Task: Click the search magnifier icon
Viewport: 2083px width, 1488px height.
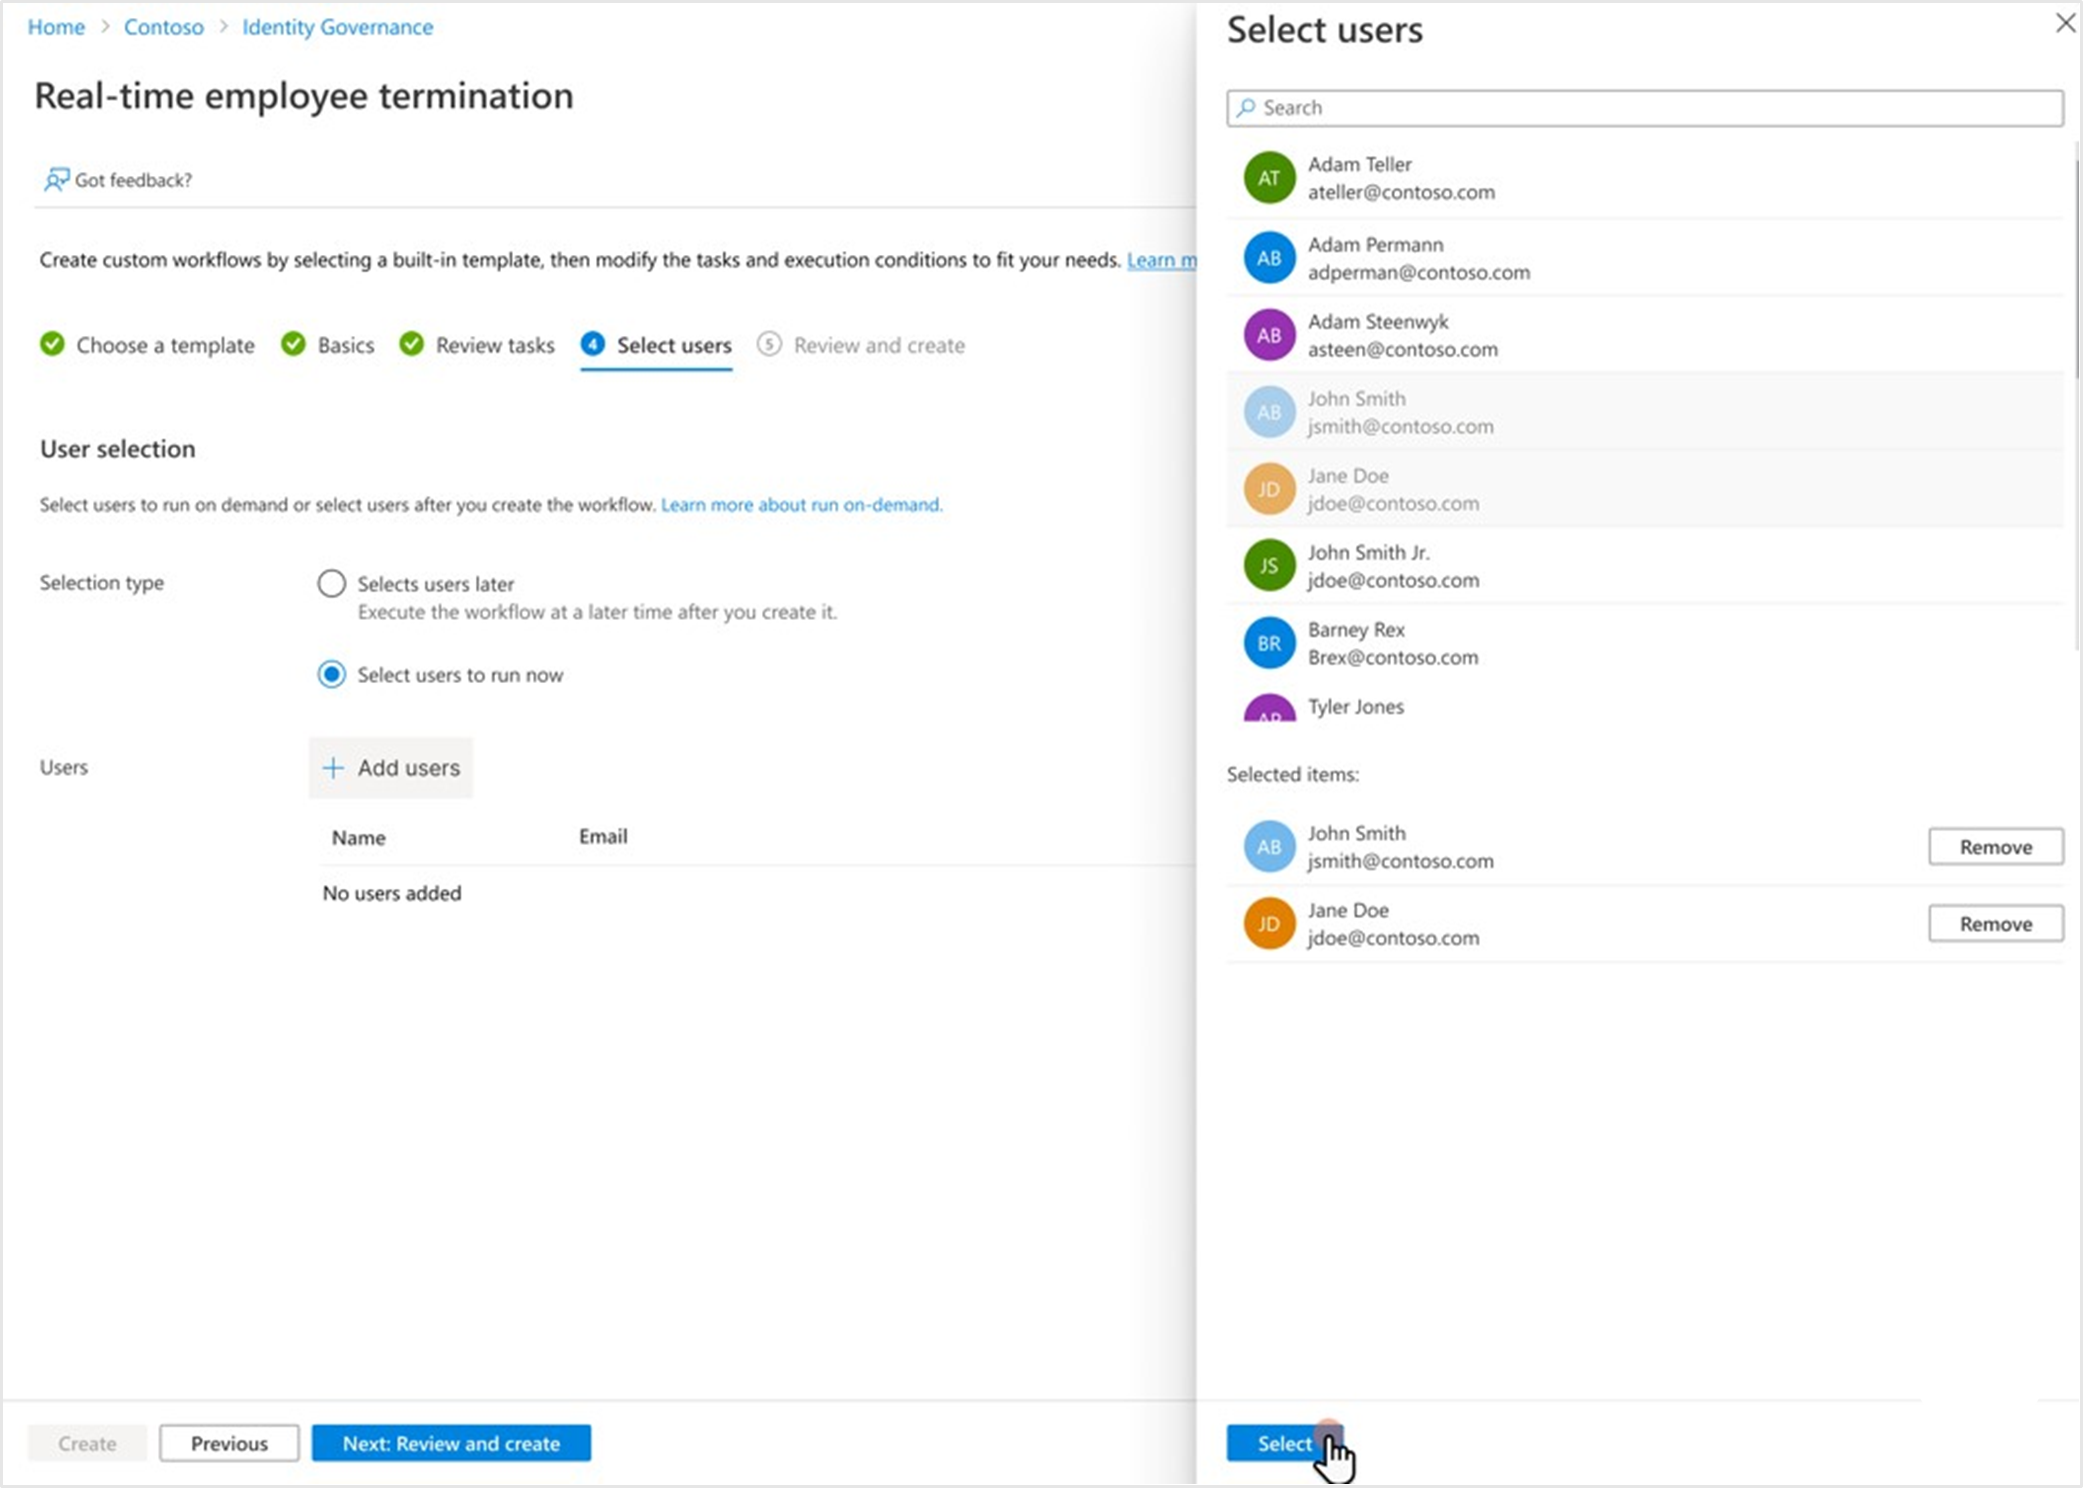Action: click(x=1246, y=107)
